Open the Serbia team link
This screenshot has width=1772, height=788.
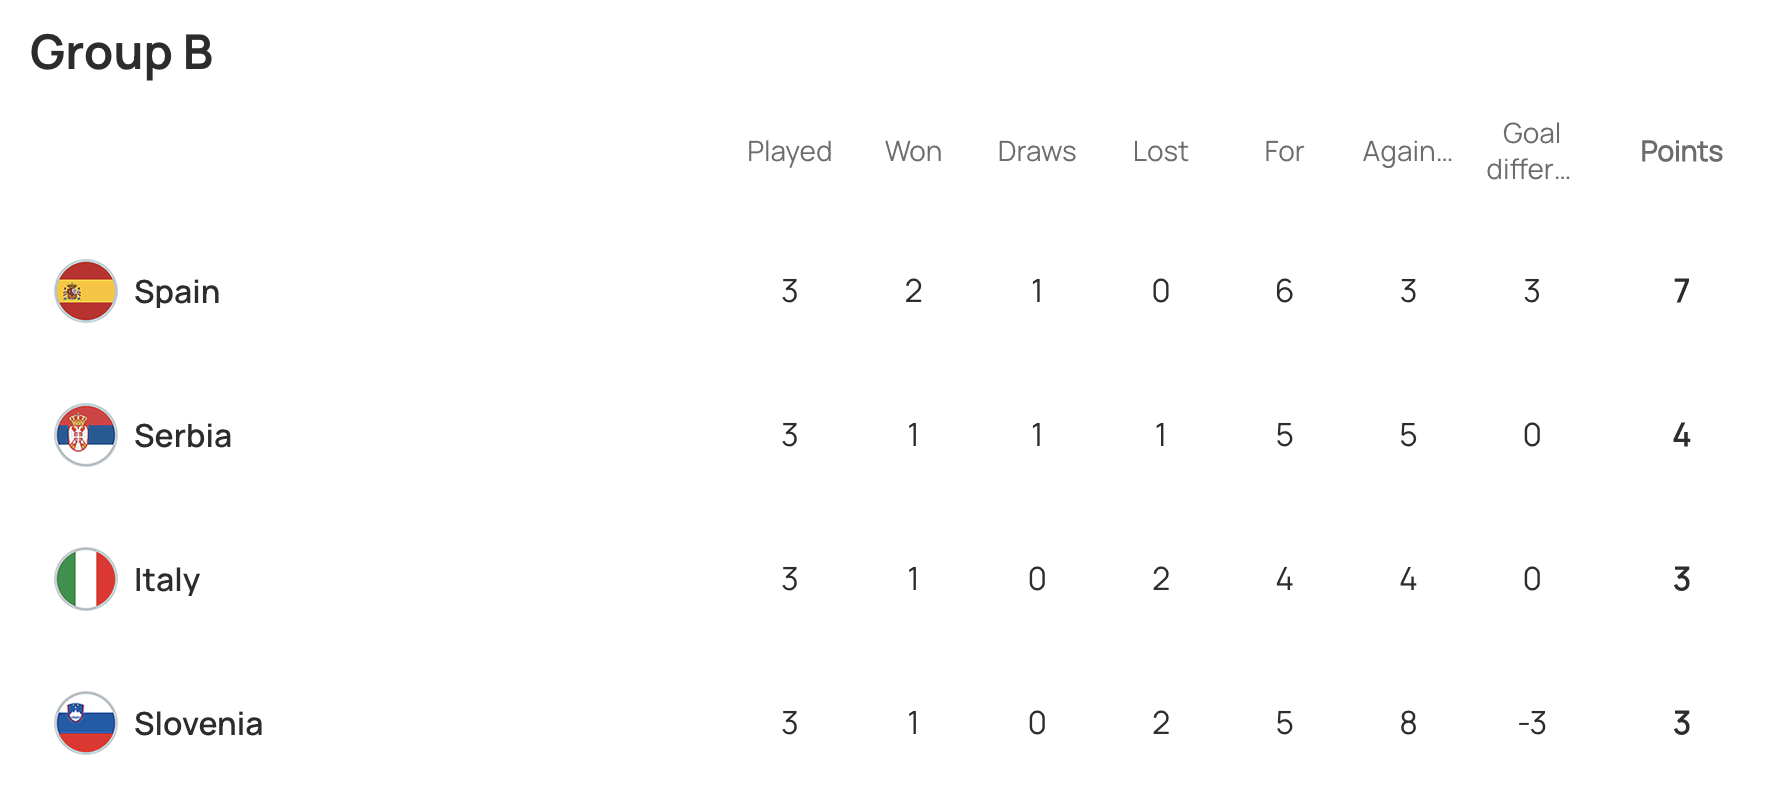[183, 436]
